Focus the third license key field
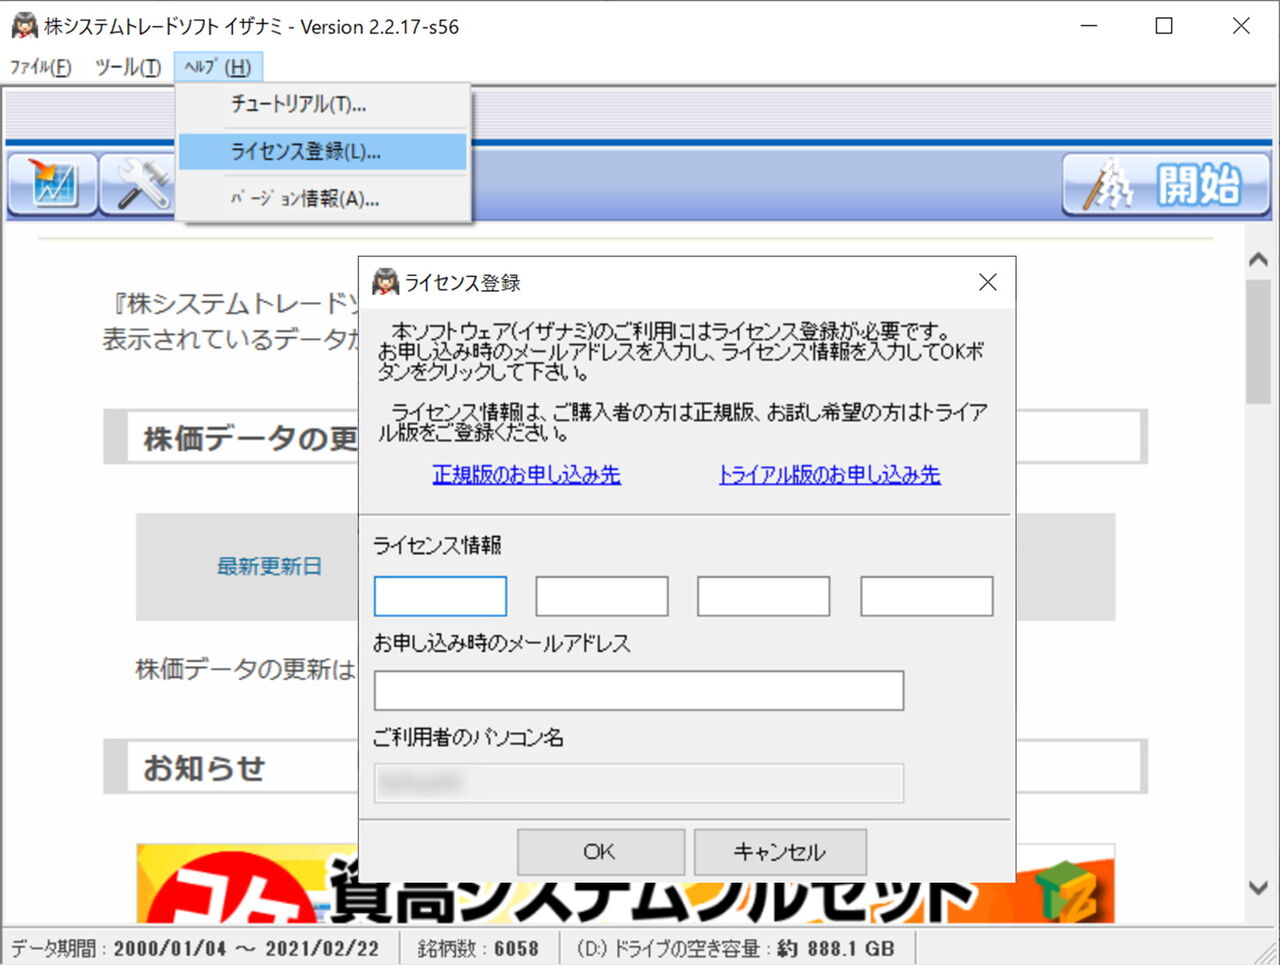 coord(764,596)
